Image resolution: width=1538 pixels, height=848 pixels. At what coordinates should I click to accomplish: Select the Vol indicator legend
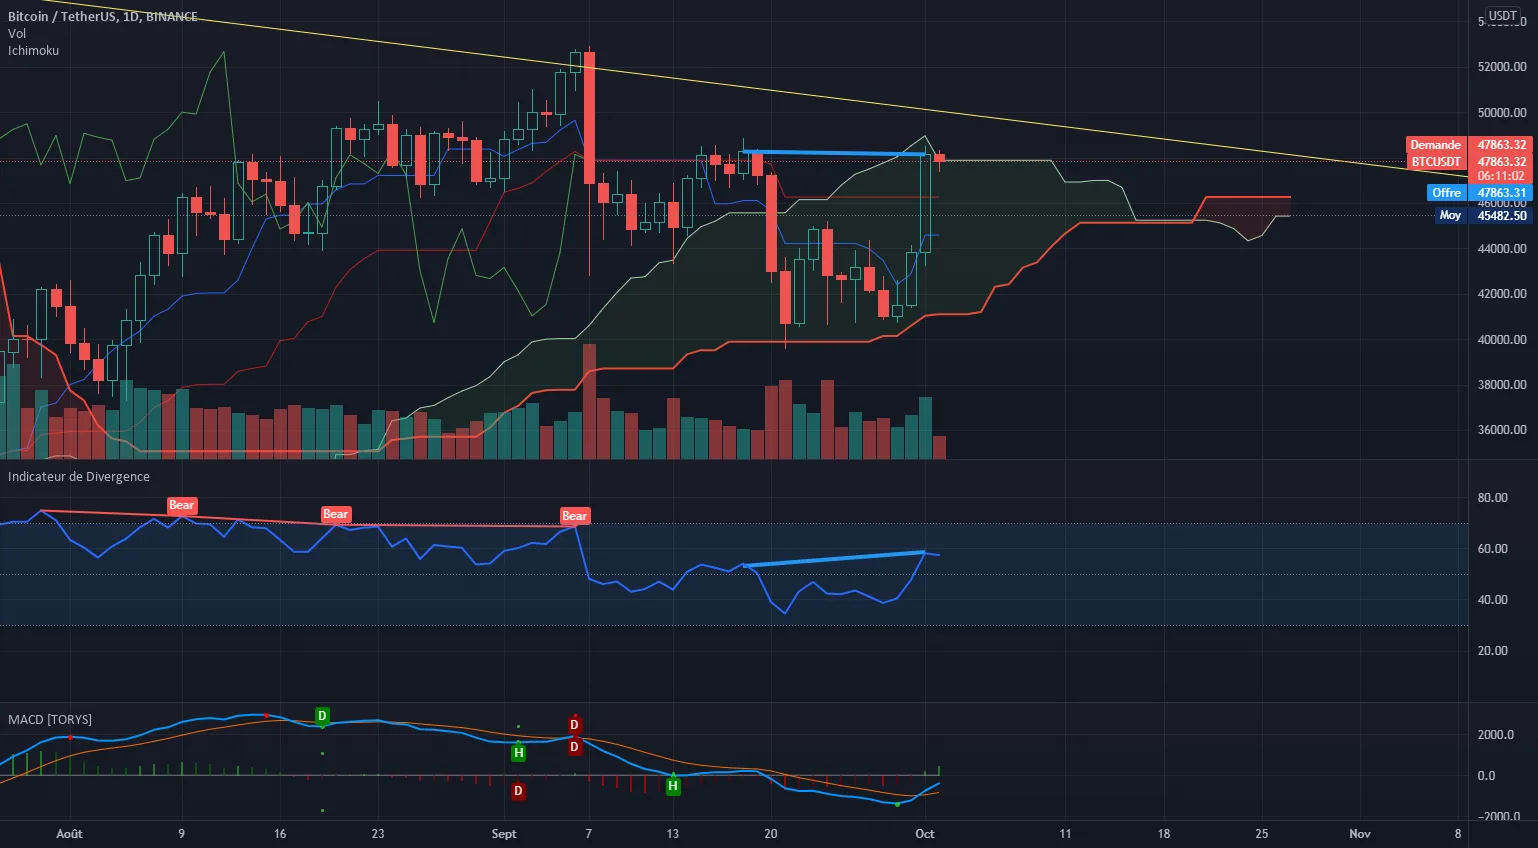coord(17,34)
